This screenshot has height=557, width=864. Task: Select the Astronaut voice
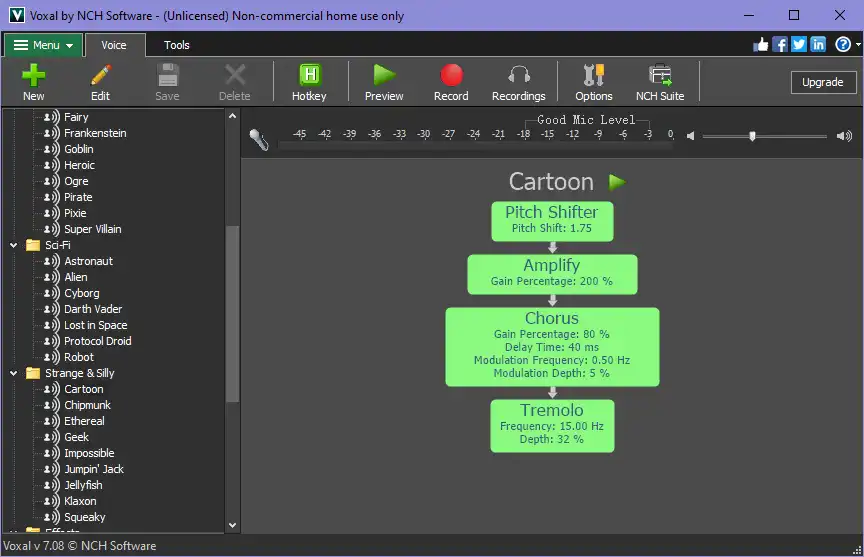click(x=88, y=261)
